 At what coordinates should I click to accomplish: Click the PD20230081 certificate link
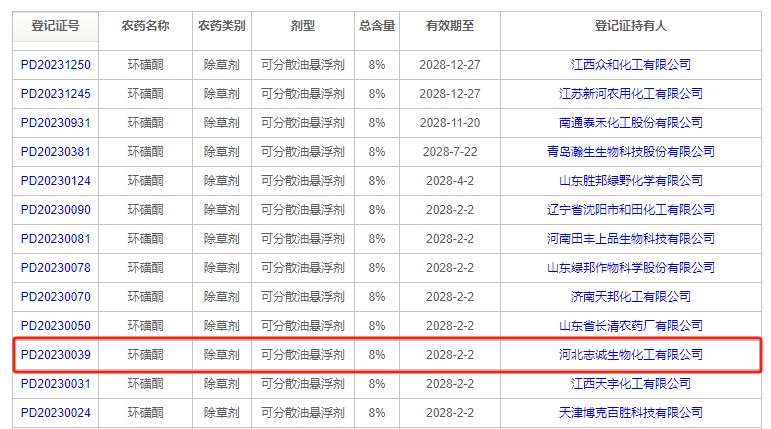coord(55,239)
